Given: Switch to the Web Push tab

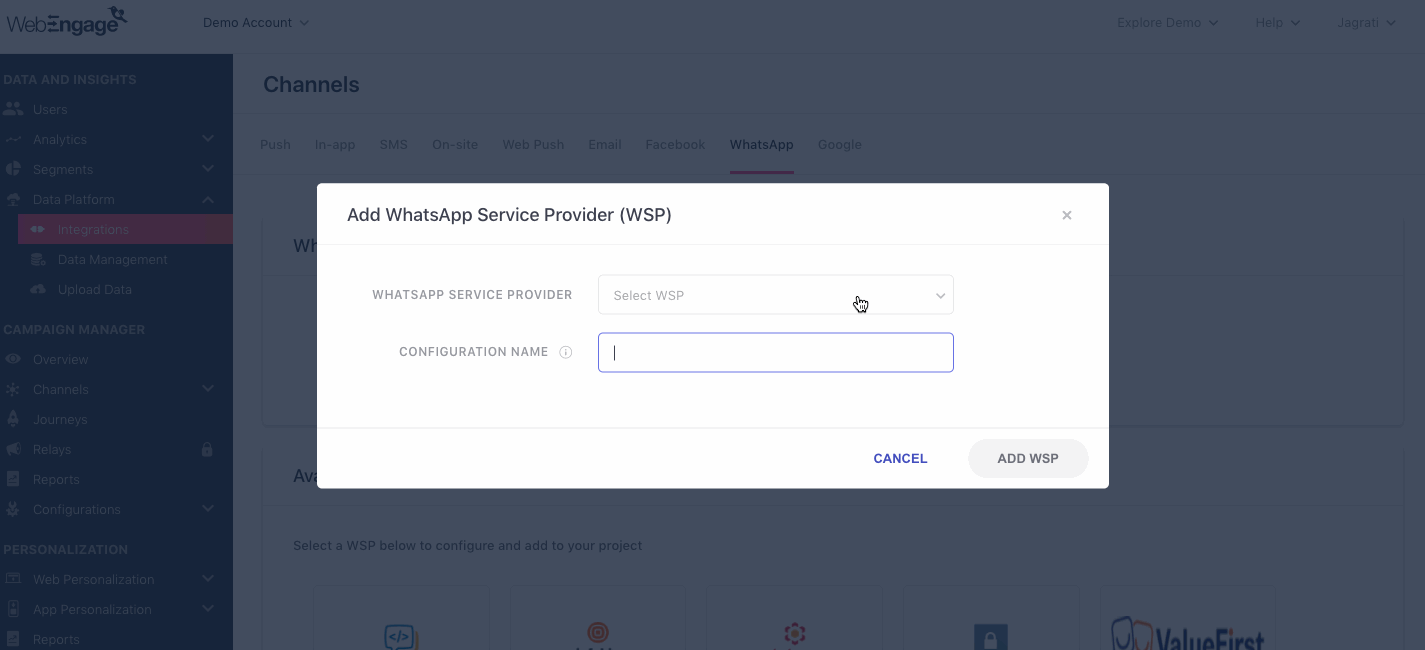Looking at the screenshot, I should coord(533,144).
